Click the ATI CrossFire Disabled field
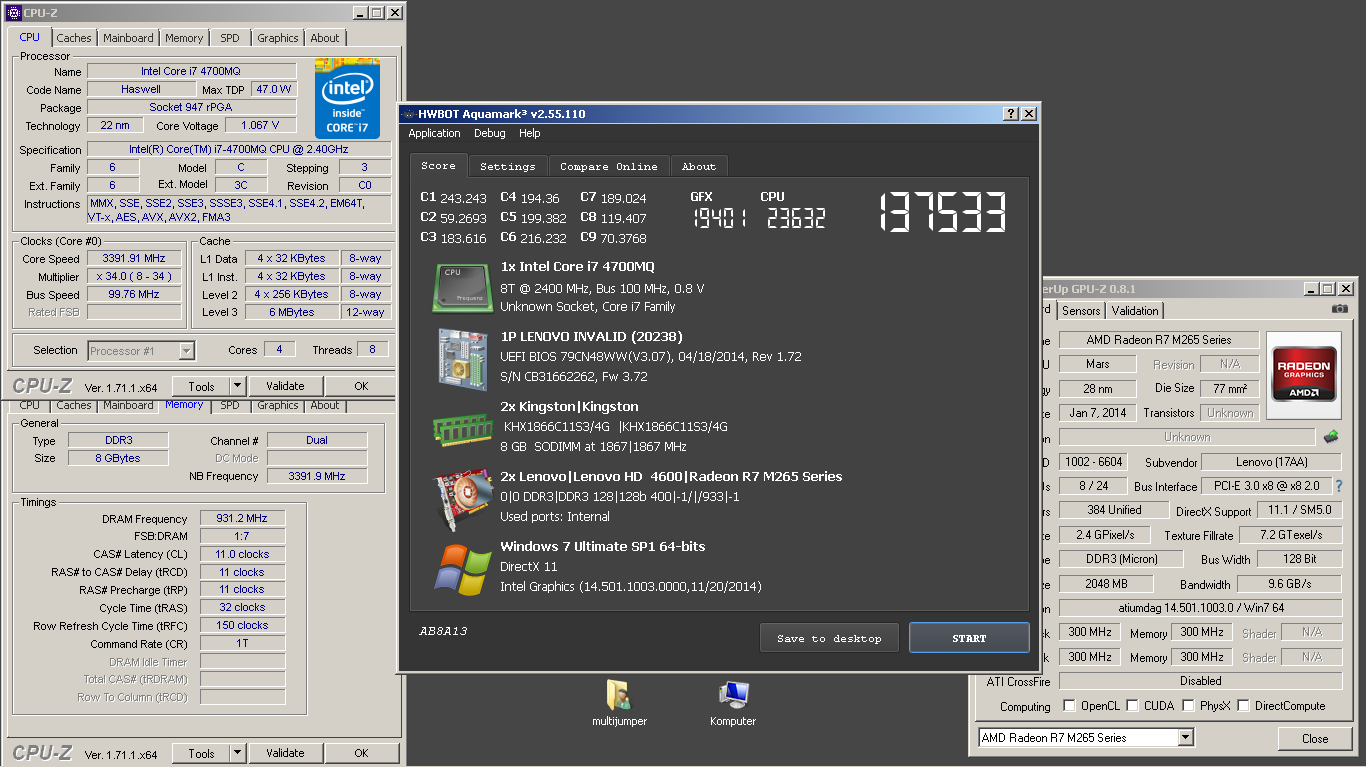The image size is (1366, 768). click(1200, 681)
